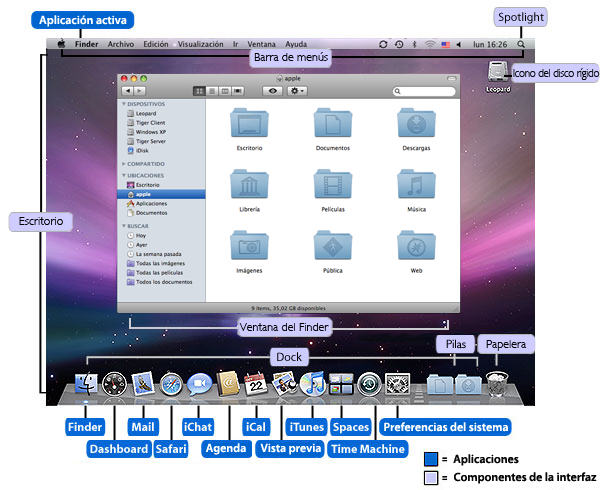Open iTunes from the Dock
This screenshot has width=600, height=490.
pyautogui.click(x=312, y=384)
